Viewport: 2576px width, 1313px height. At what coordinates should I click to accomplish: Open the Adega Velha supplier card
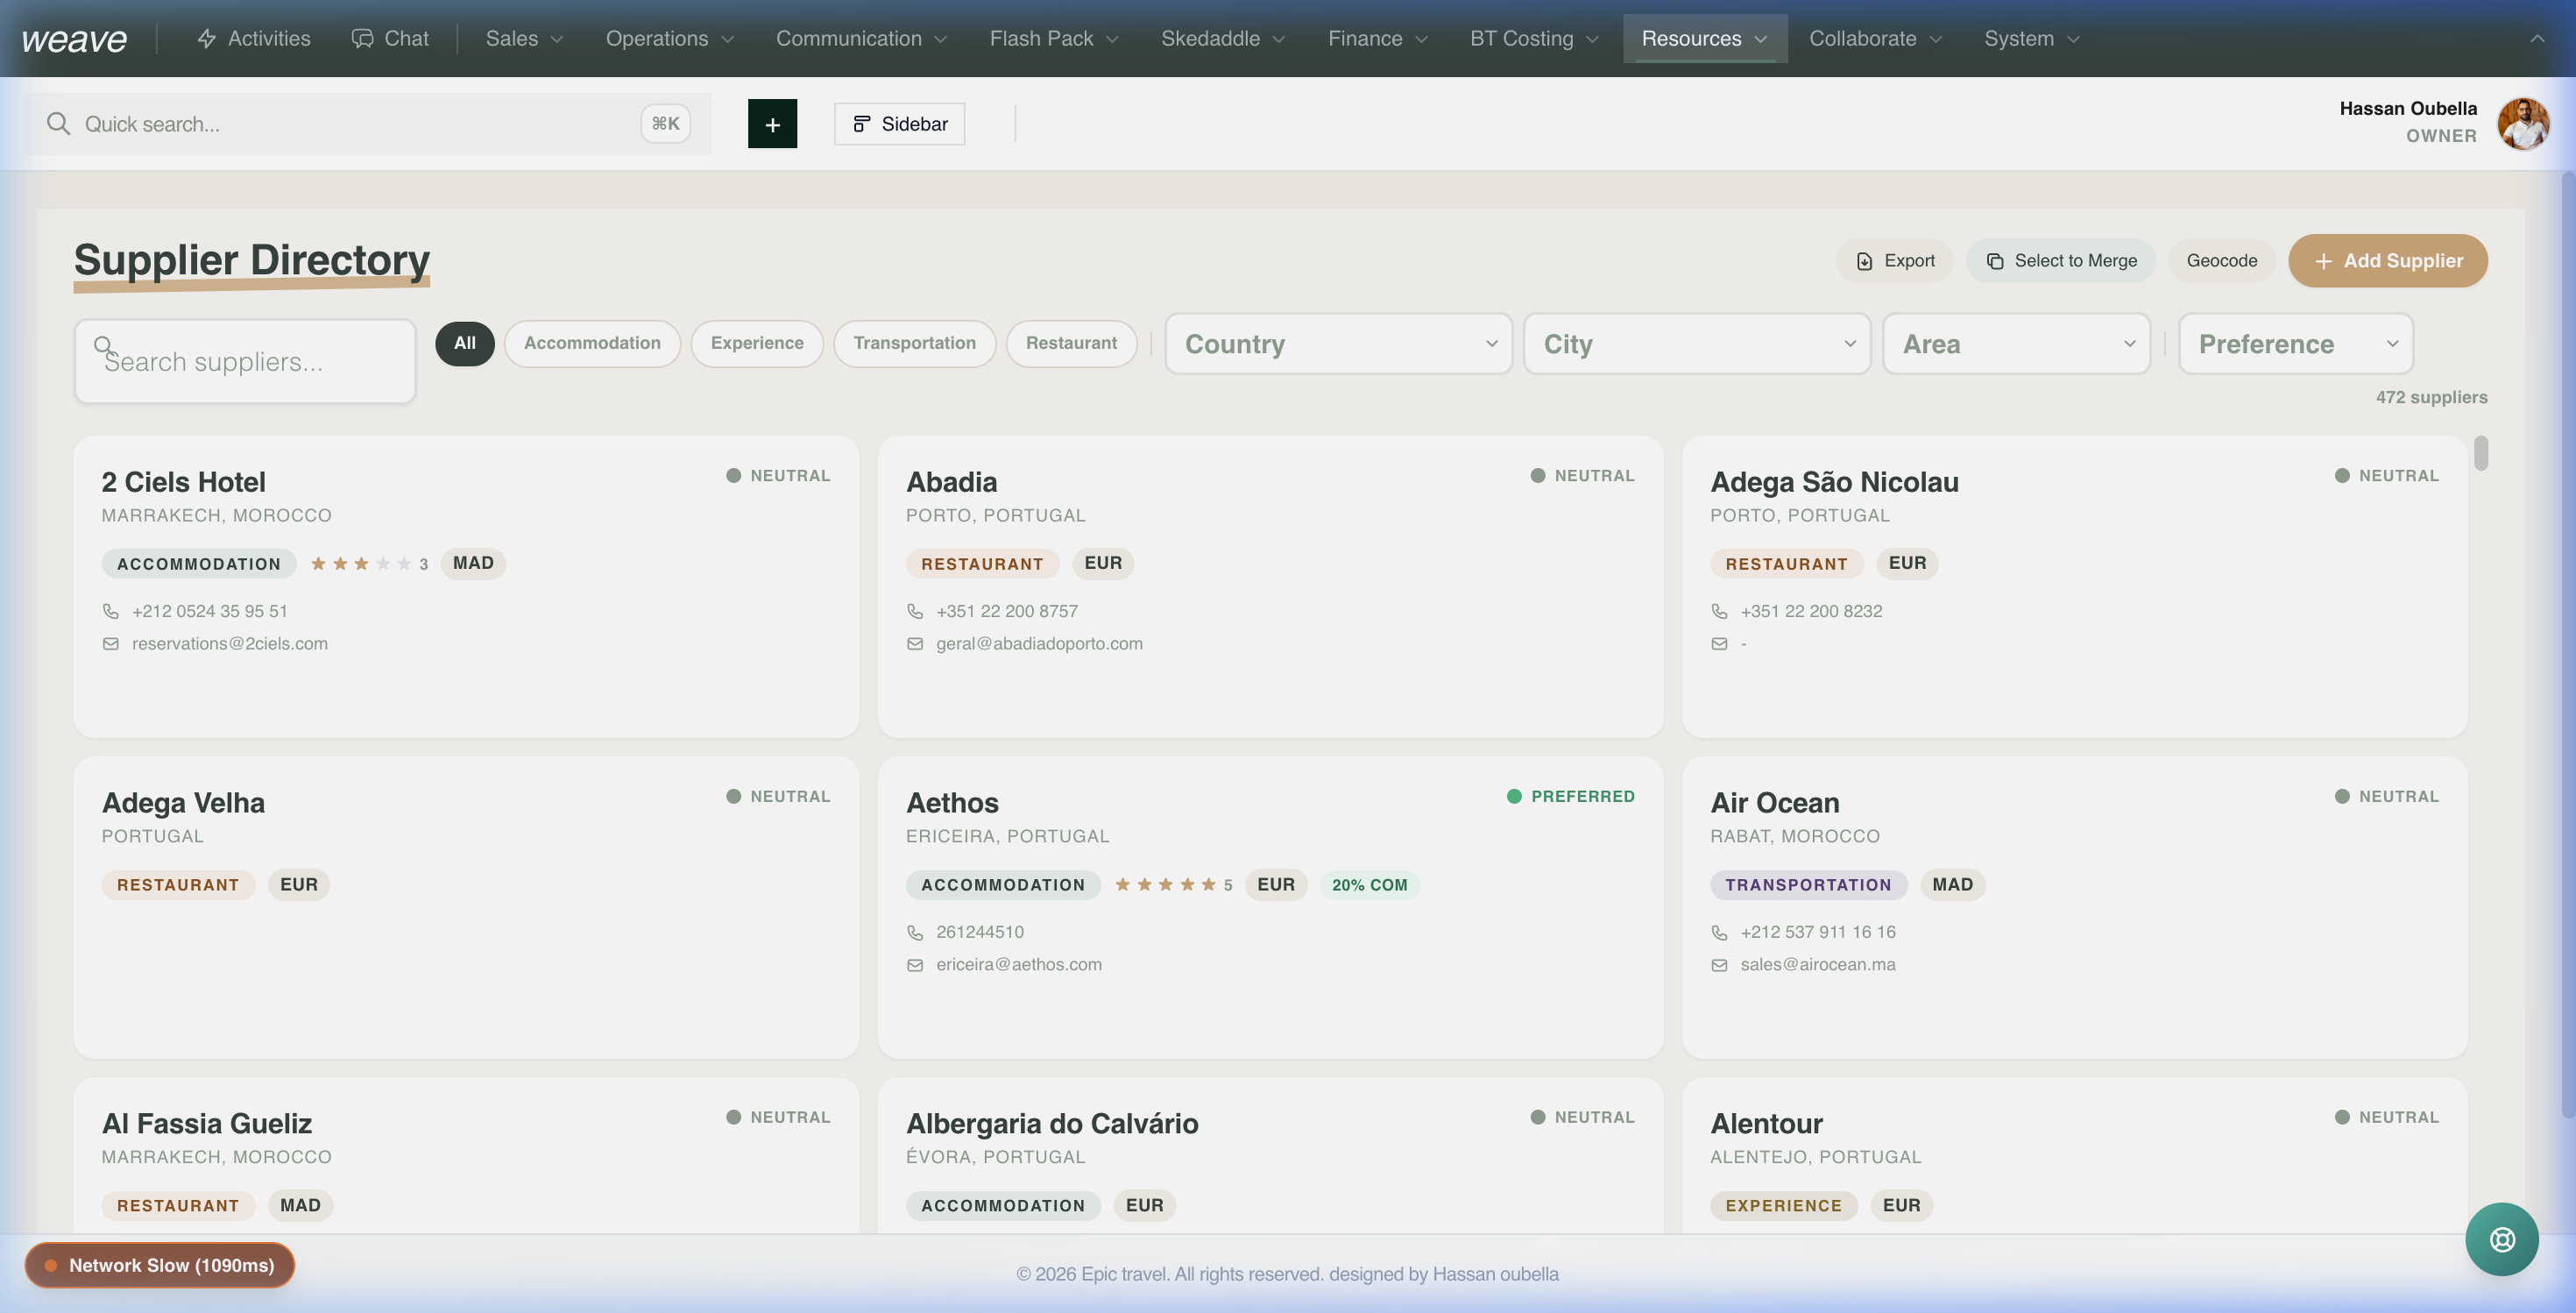466,908
